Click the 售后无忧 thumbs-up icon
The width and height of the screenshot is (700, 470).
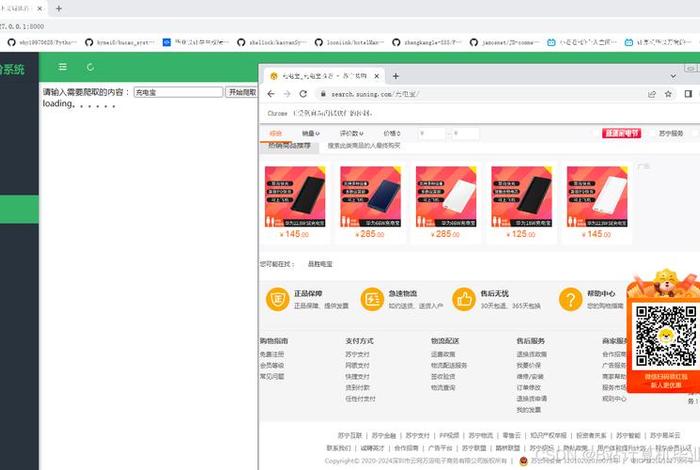point(464,299)
